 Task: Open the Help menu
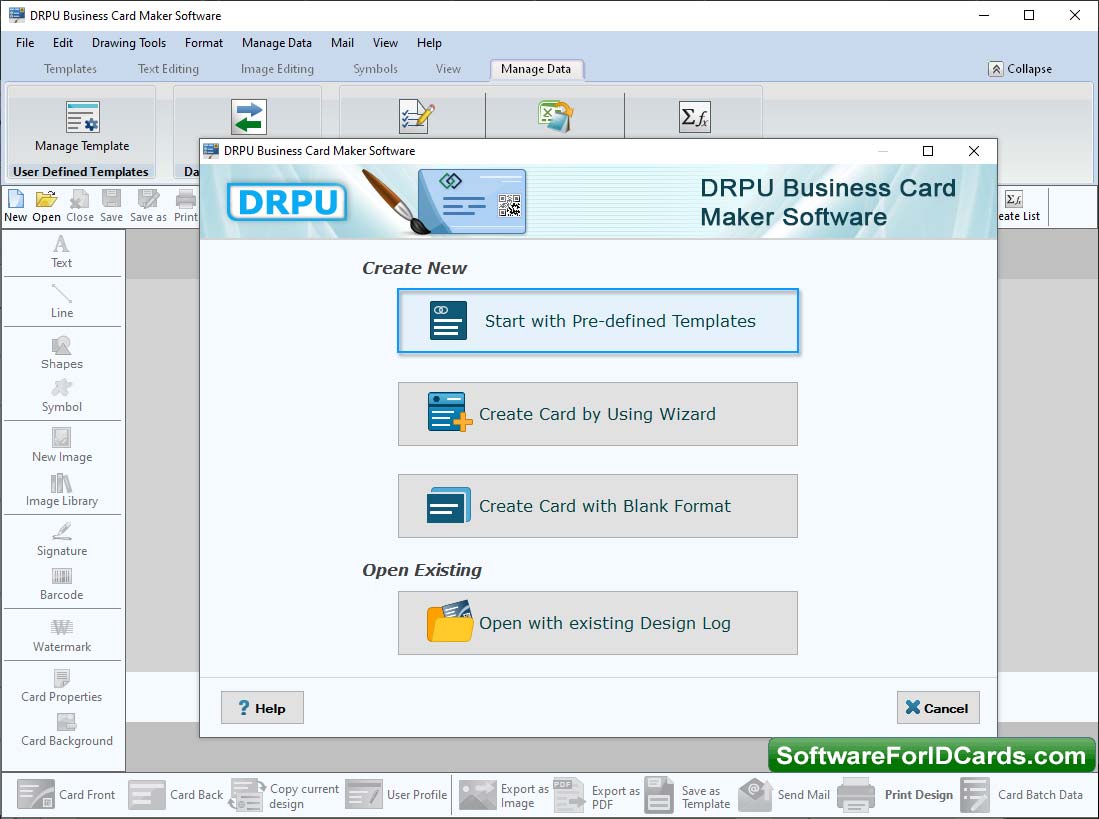pyautogui.click(x=429, y=43)
